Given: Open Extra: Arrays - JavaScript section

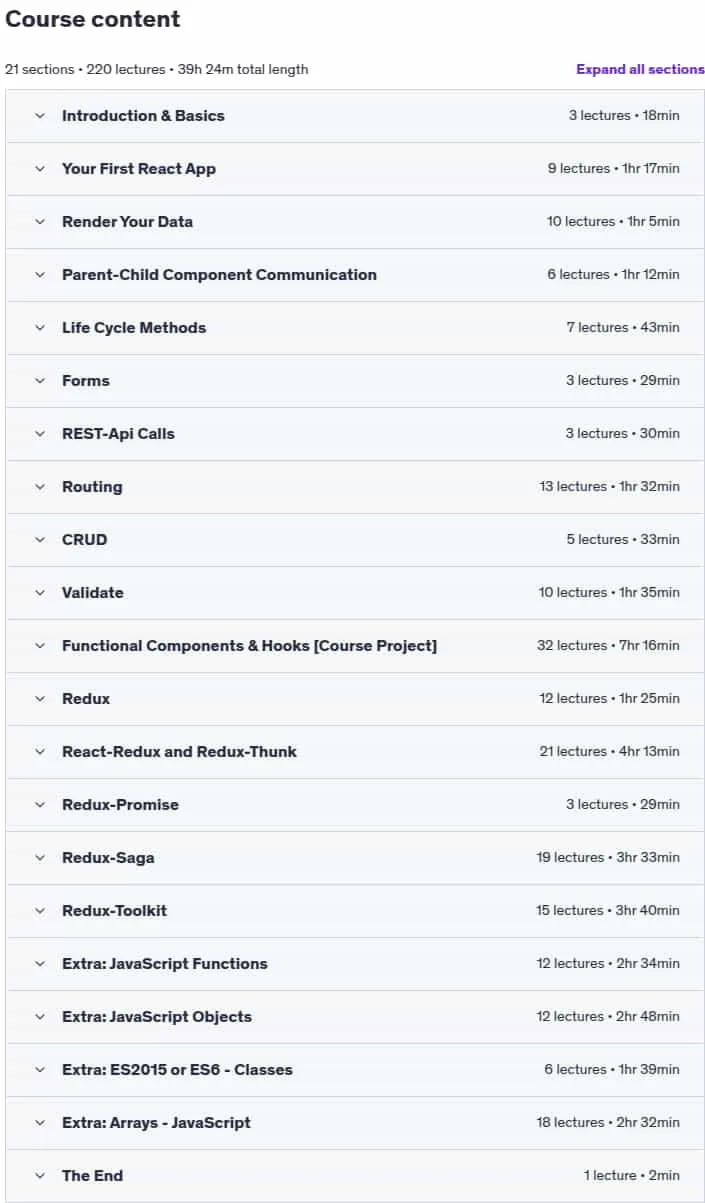Looking at the screenshot, I should pyautogui.click(x=355, y=1123).
